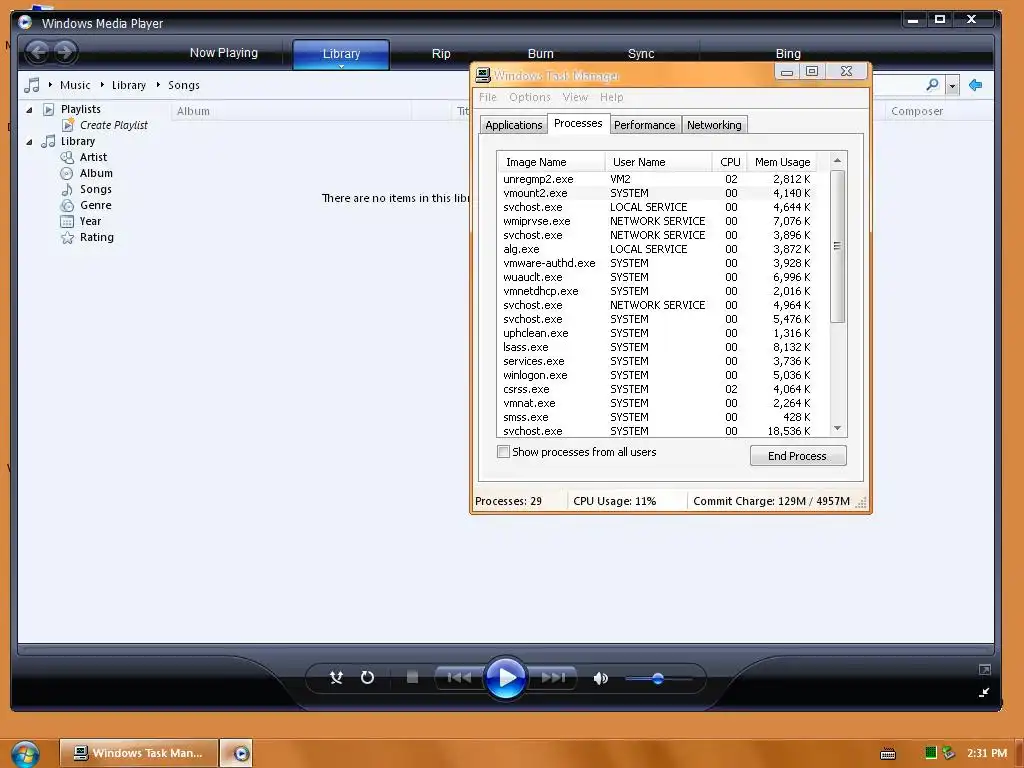The height and width of the screenshot is (768, 1024).
Task: Open the Rip tab
Action: pos(441,54)
